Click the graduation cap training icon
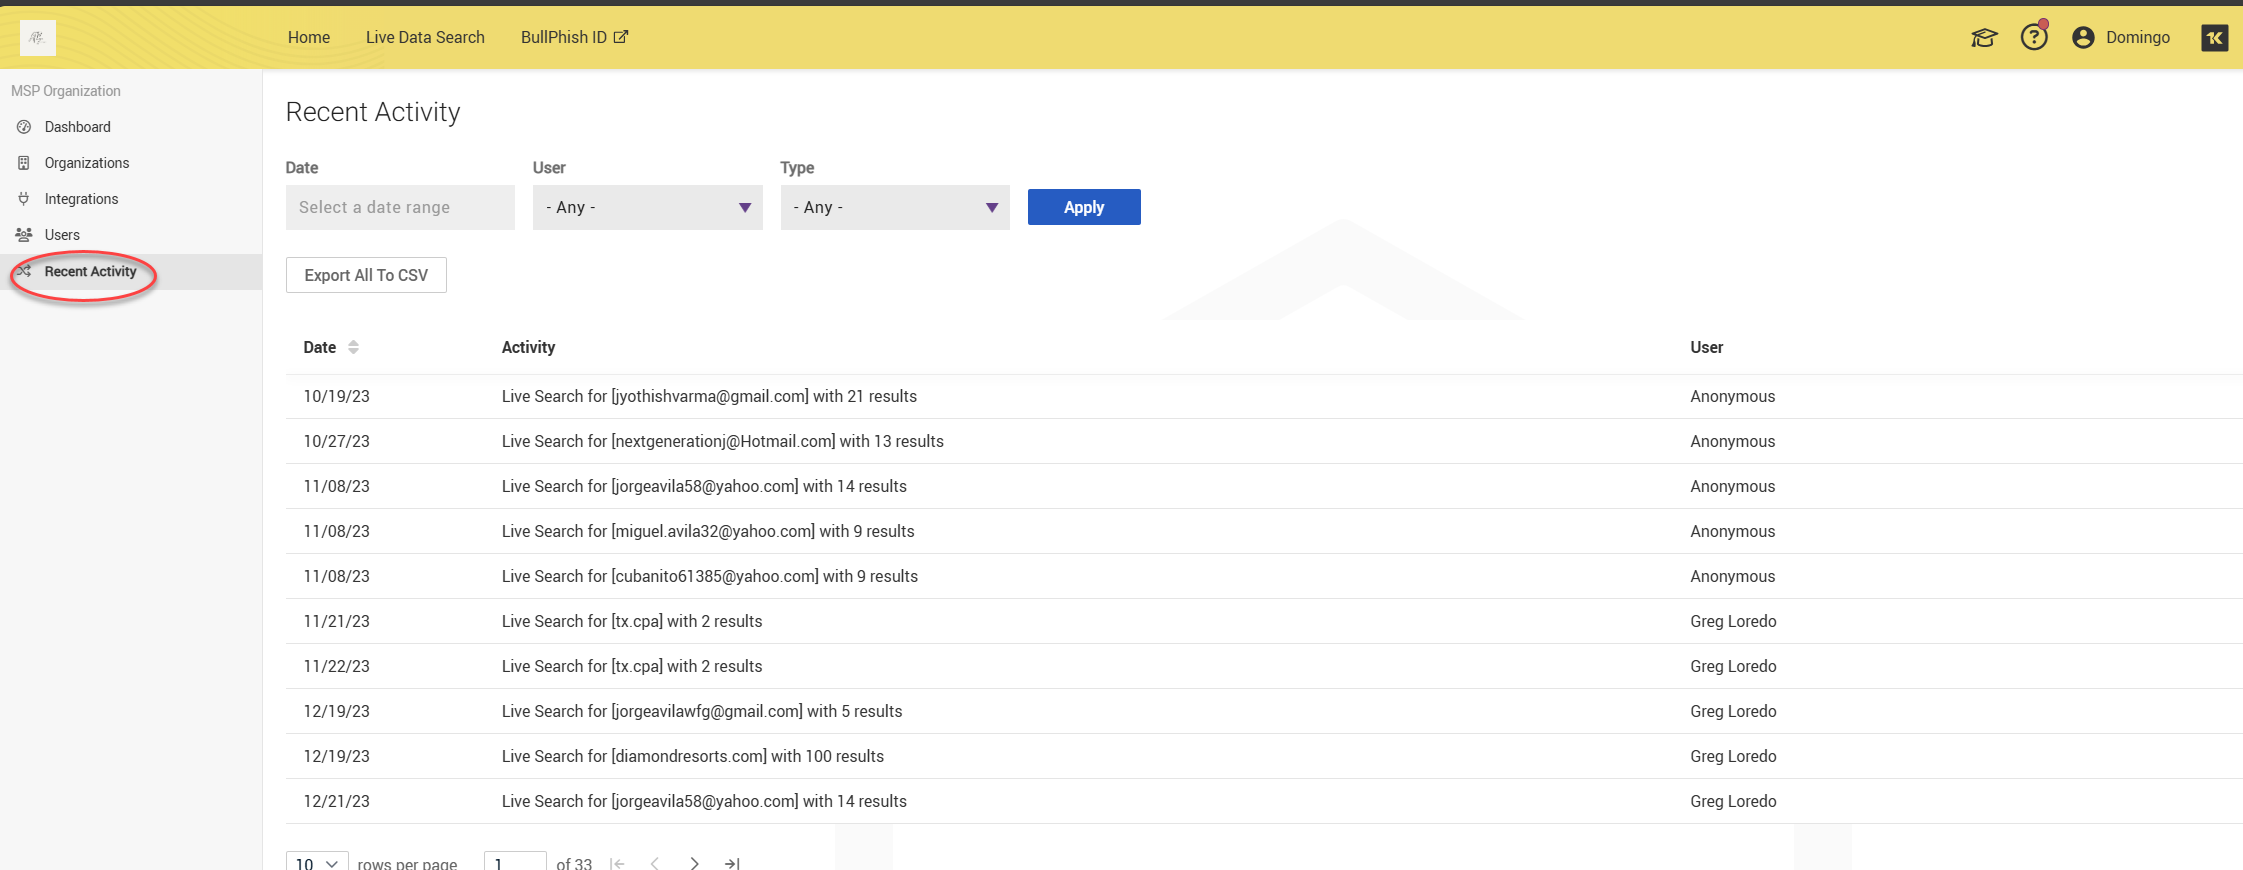The image size is (2243, 870). coord(1983,38)
